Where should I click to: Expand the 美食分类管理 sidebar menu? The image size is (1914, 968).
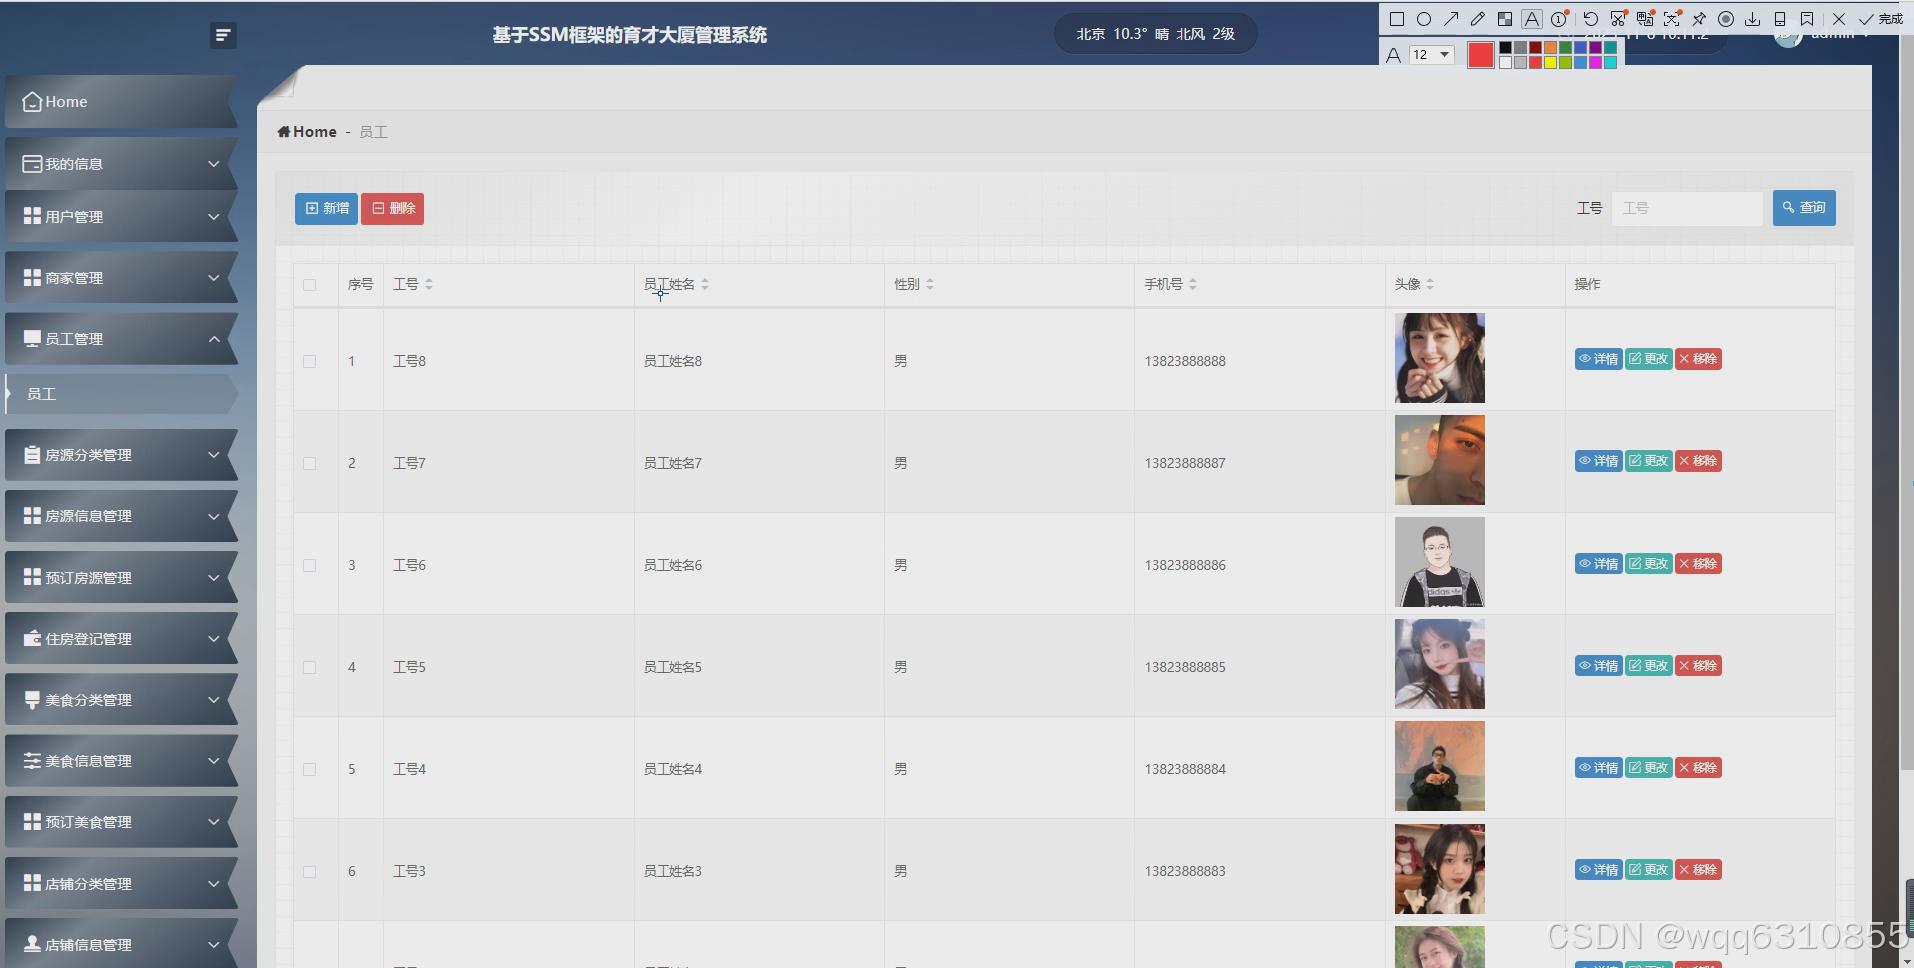(x=120, y=700)
